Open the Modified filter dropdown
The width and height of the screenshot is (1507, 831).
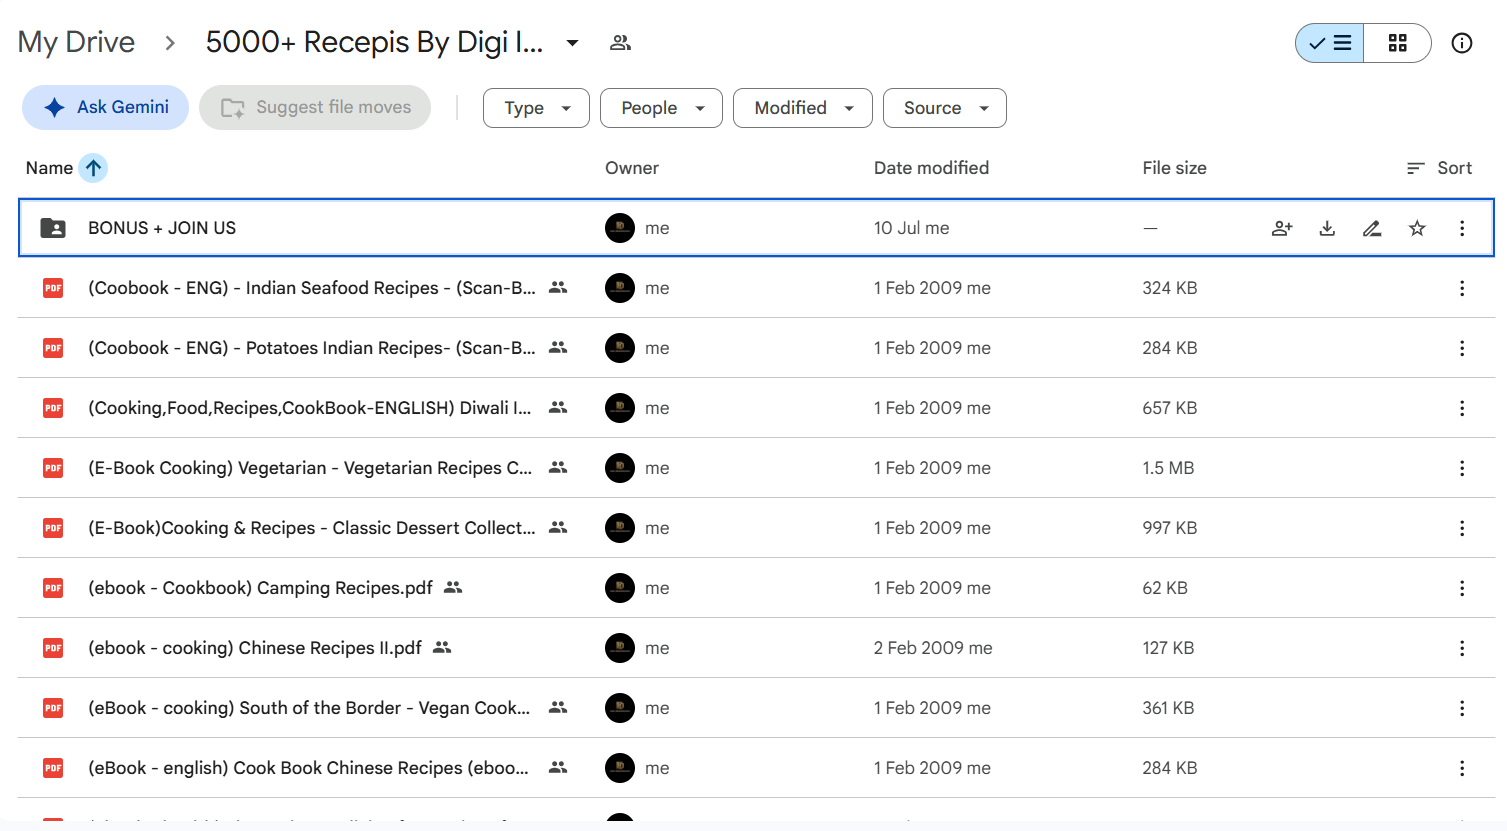point(803,108)
